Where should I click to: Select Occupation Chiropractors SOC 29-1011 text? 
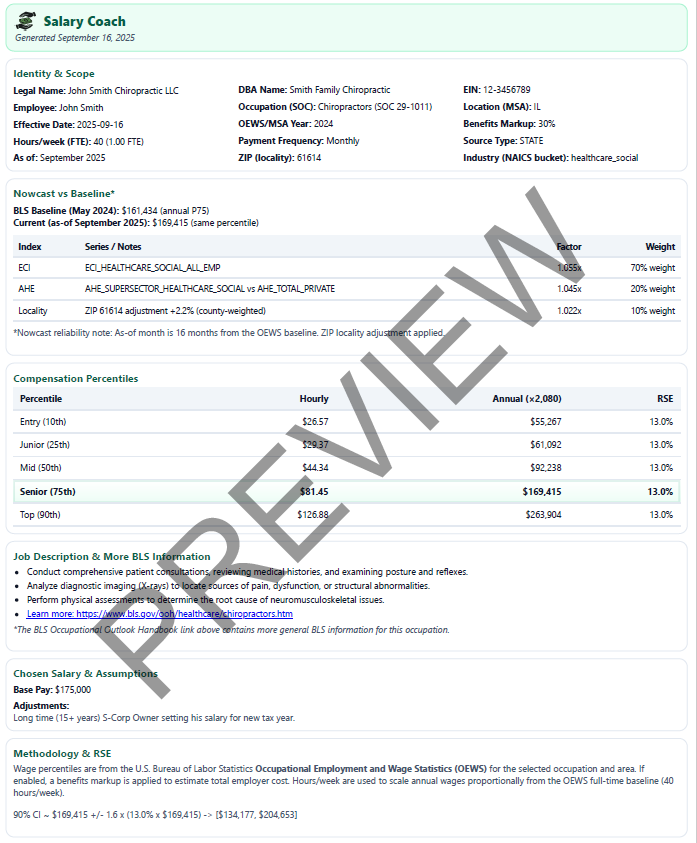(335, 107)
